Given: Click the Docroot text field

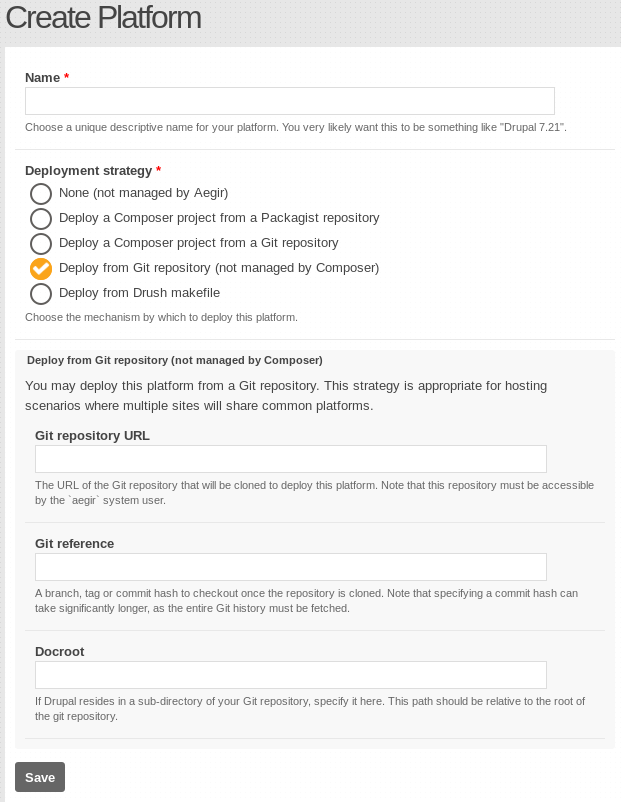Looking at the screenshot, I should (x=291, y=675).
